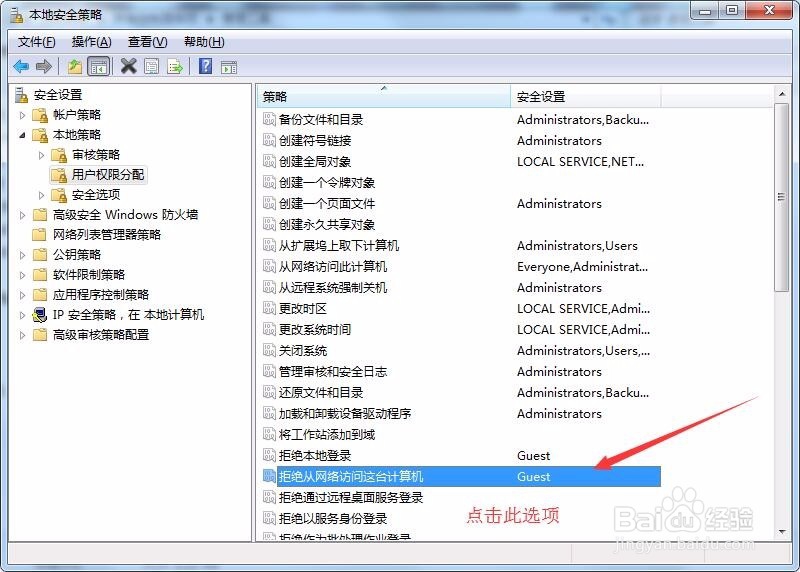This screenshot has height=572, width=800.
Task: Open the 帮助(H) menu
Action: [204, 42]
